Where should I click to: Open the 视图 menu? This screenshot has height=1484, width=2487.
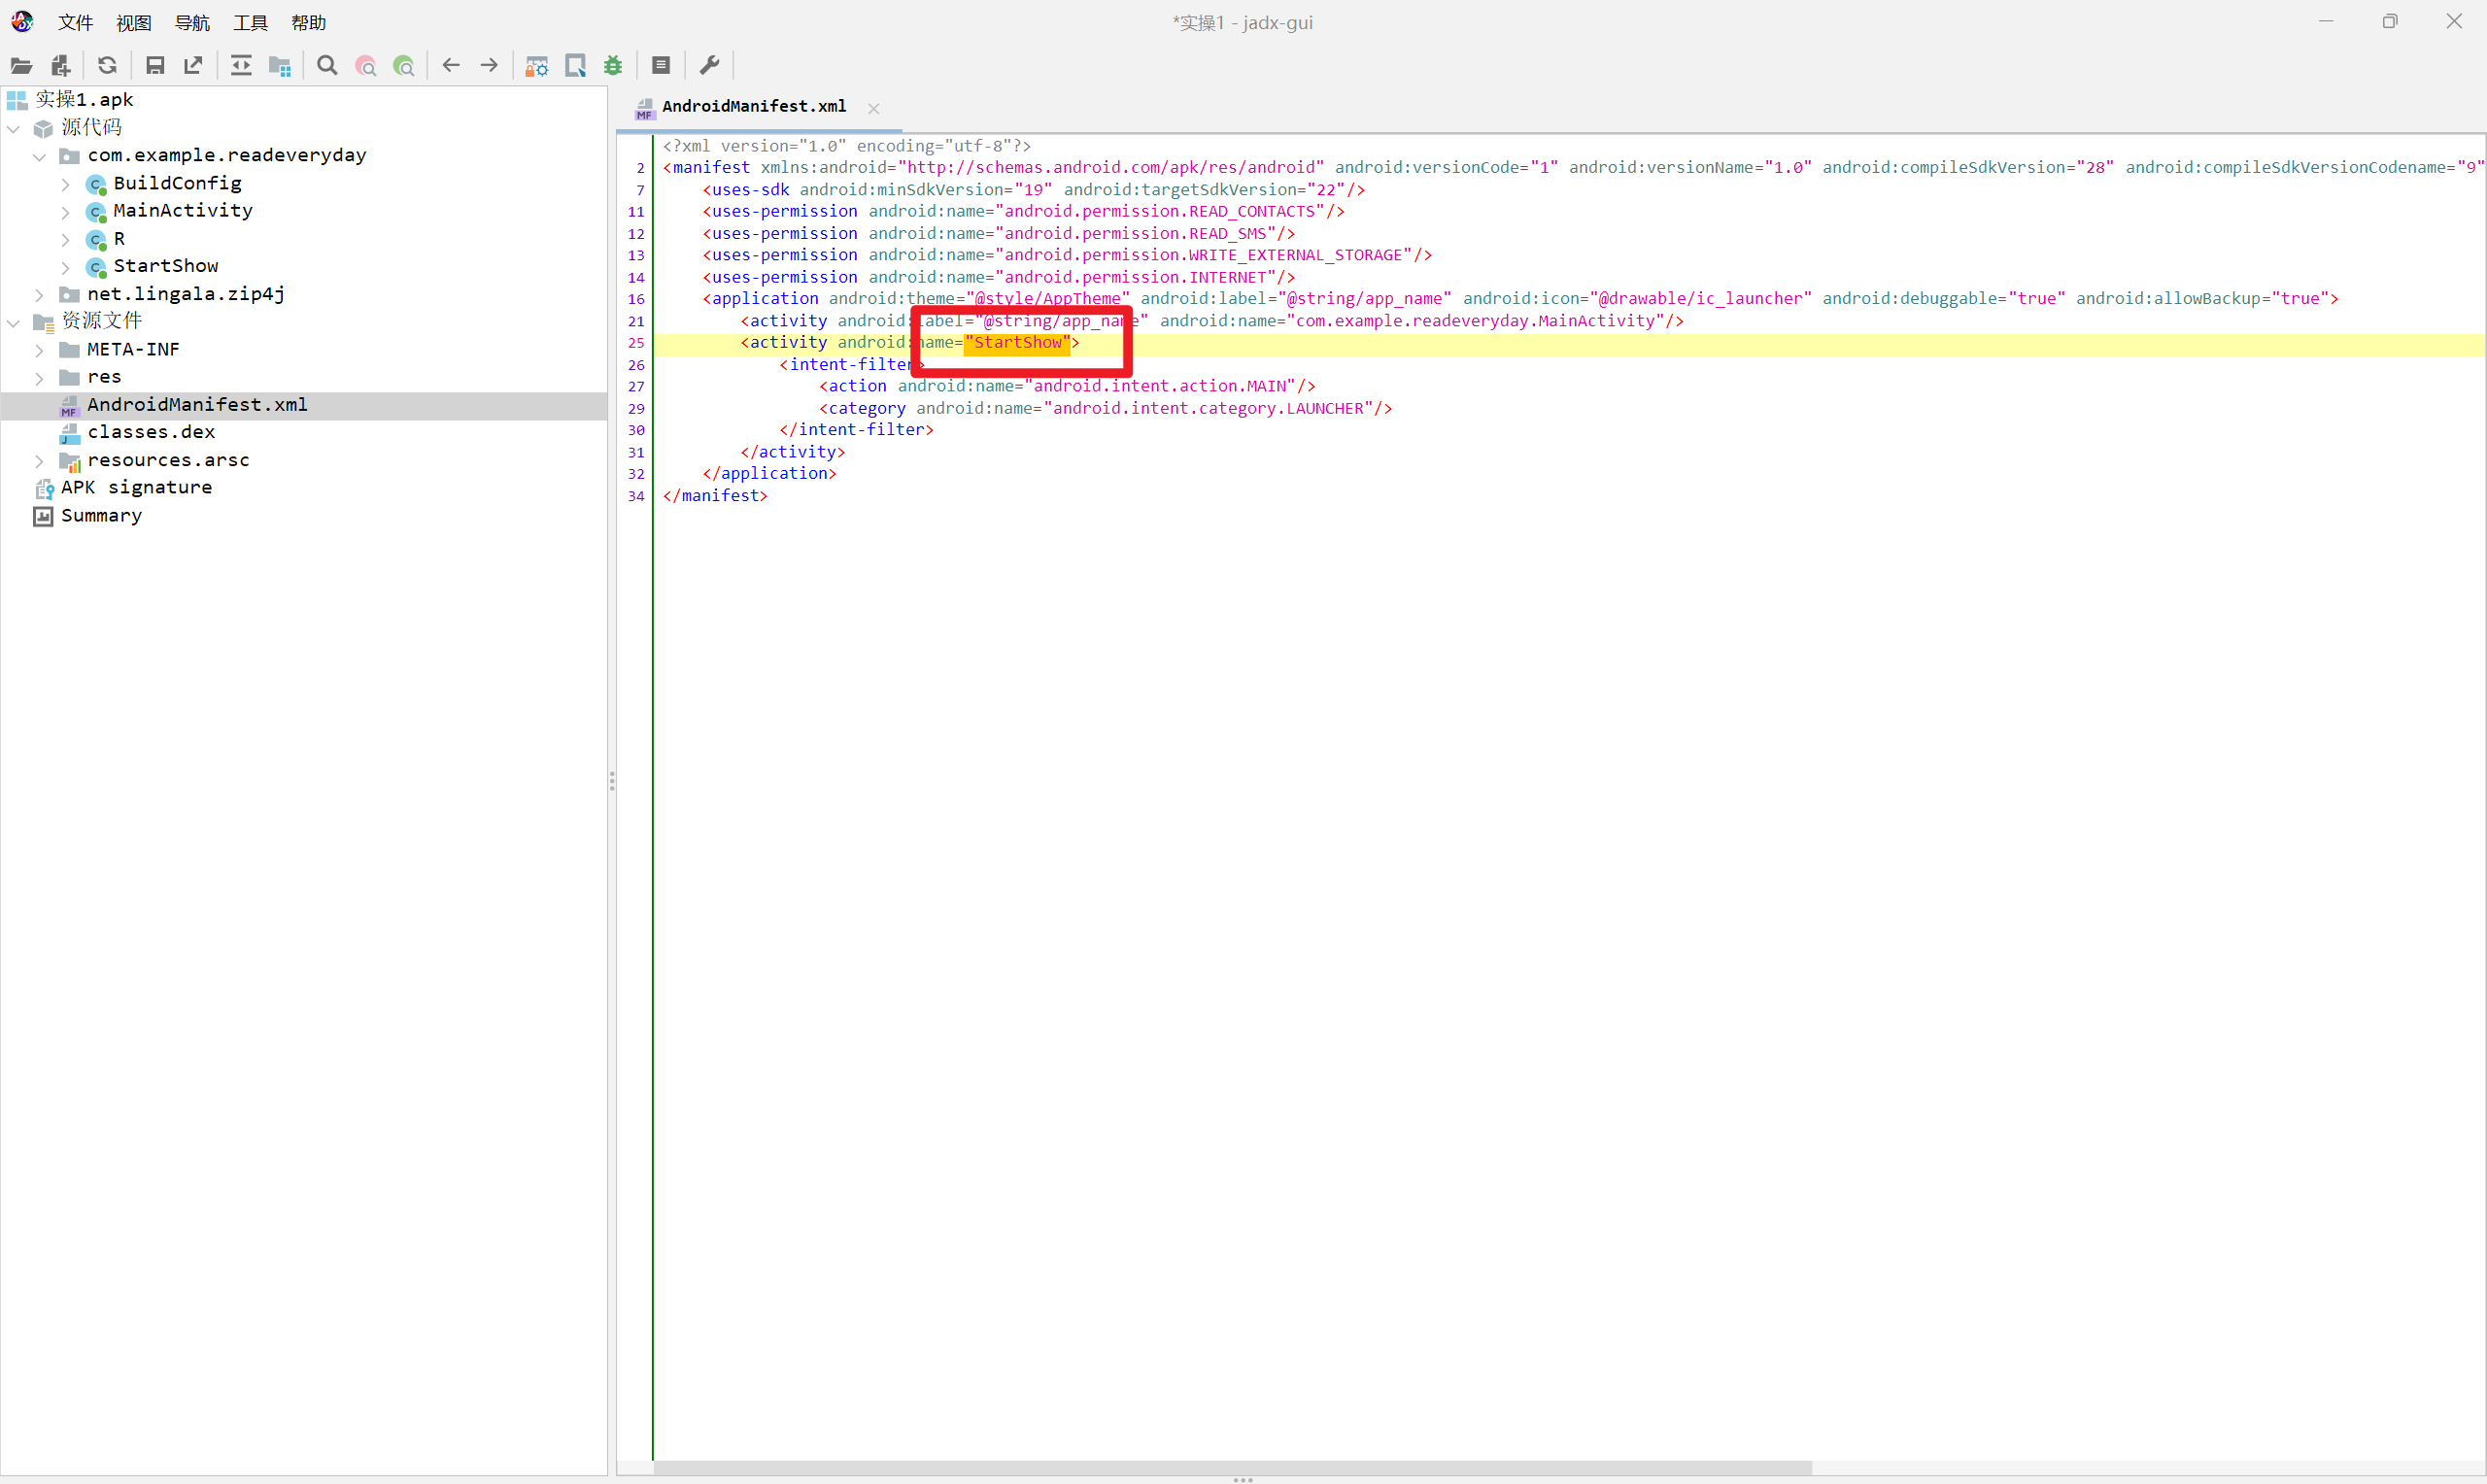point(133,23)
